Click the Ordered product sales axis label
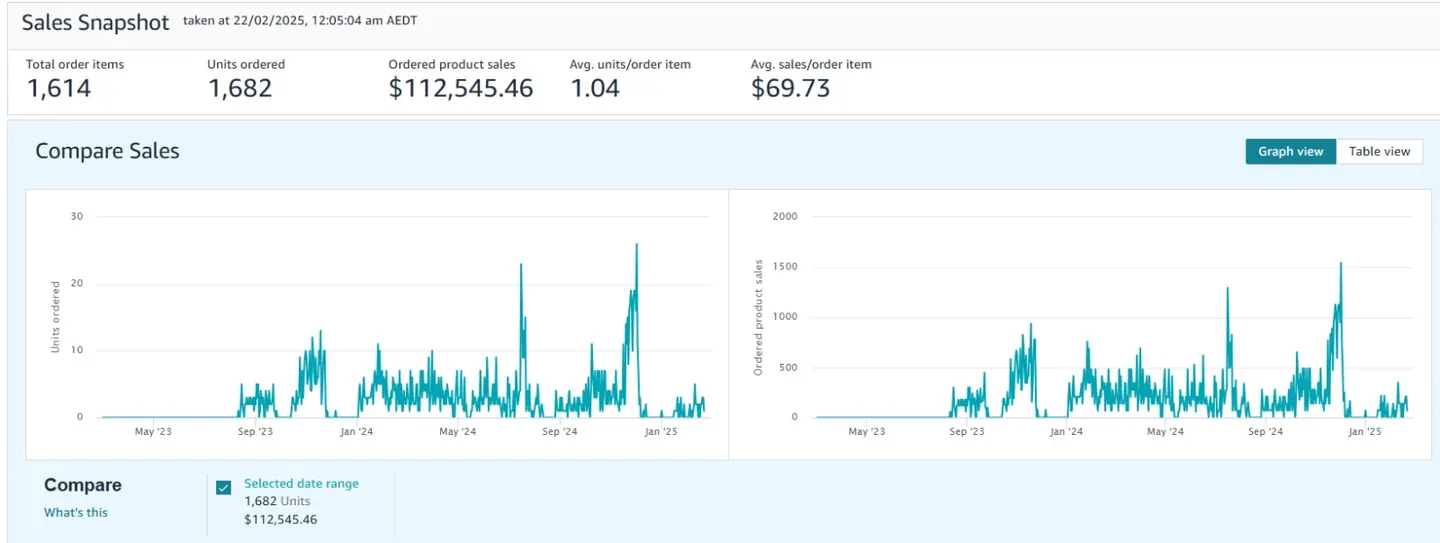The image size is (1440, 543). (x=758, y=317)
